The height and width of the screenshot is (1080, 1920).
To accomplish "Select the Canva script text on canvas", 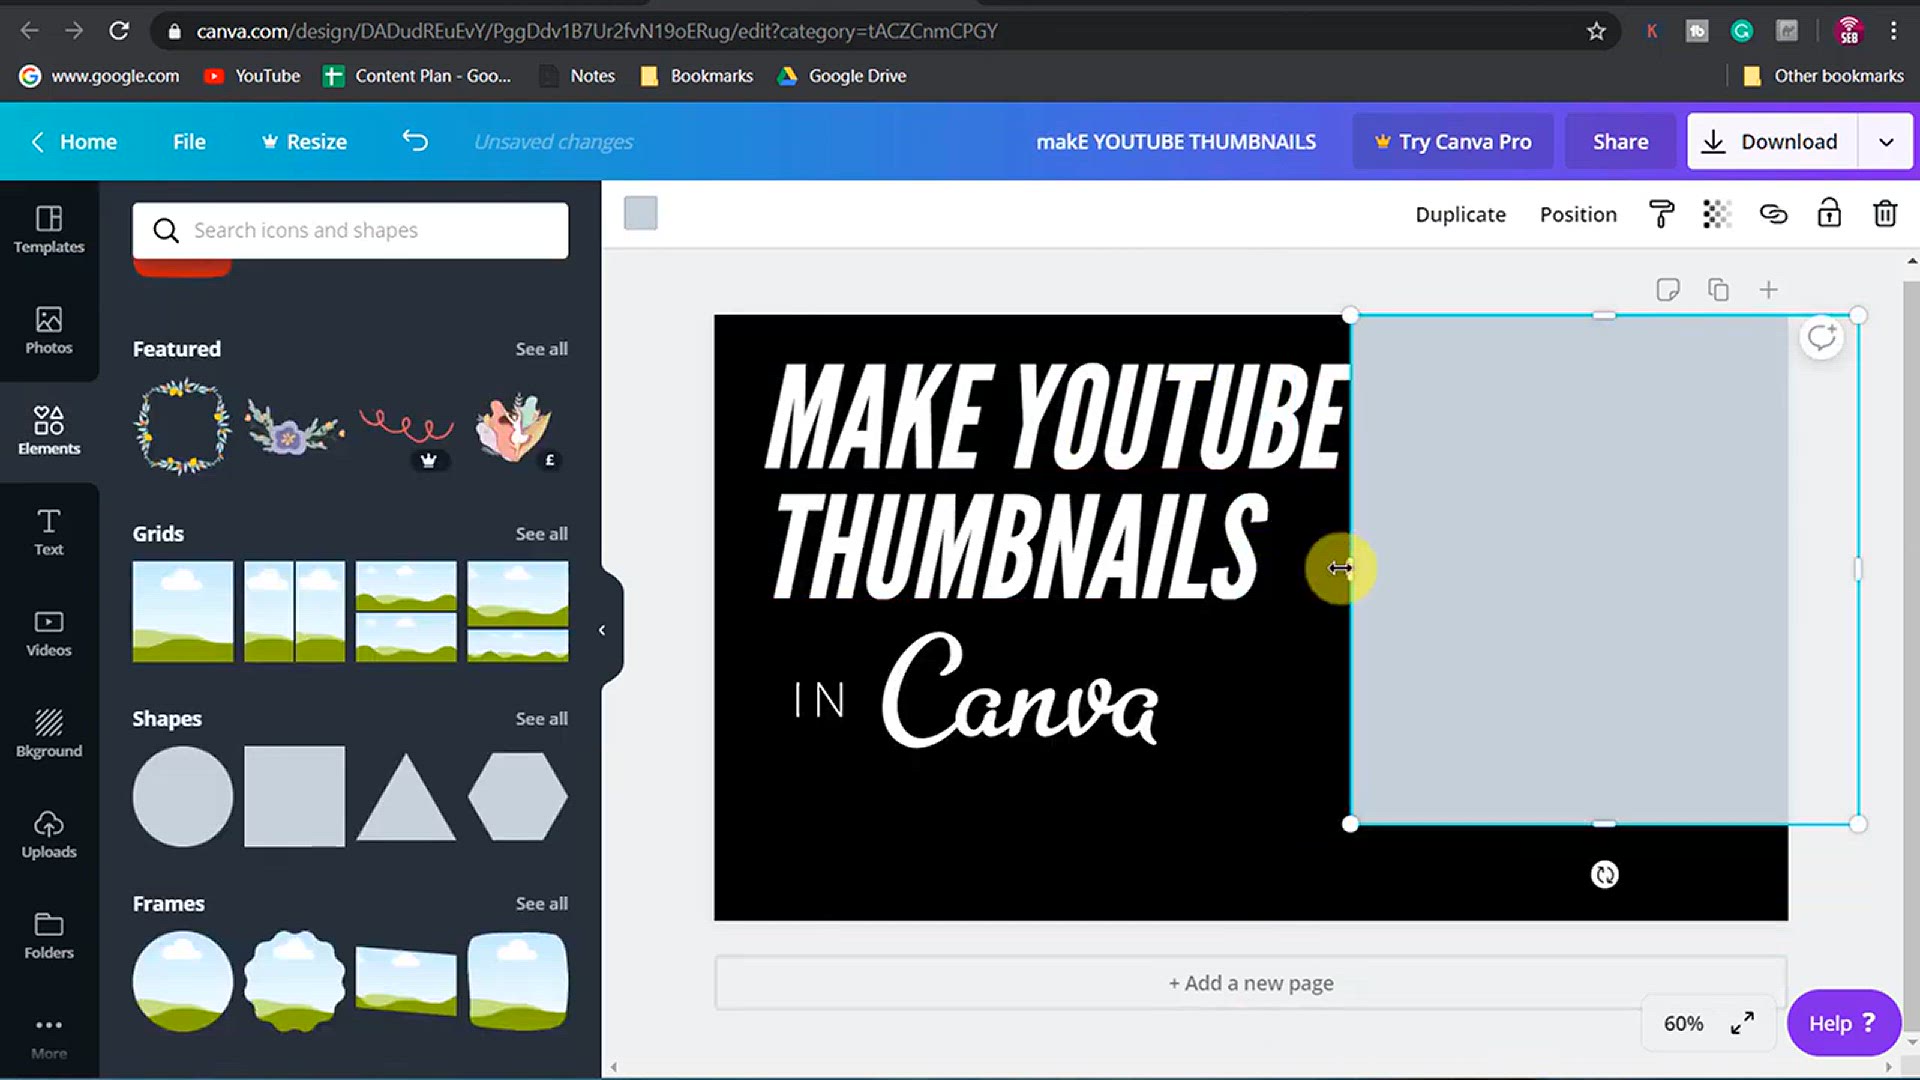I will 1019,690.
